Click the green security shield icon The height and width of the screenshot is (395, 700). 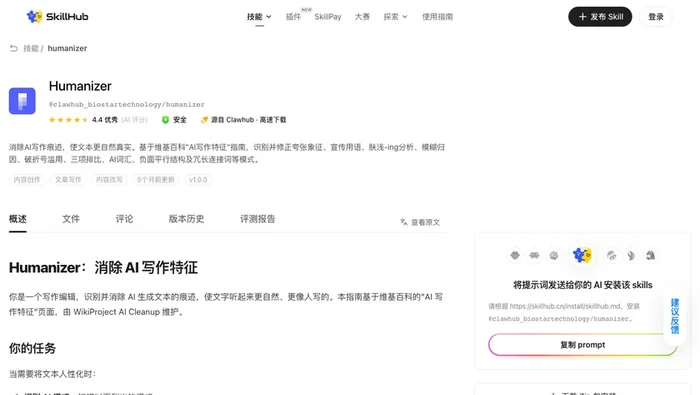coord(165,120)
